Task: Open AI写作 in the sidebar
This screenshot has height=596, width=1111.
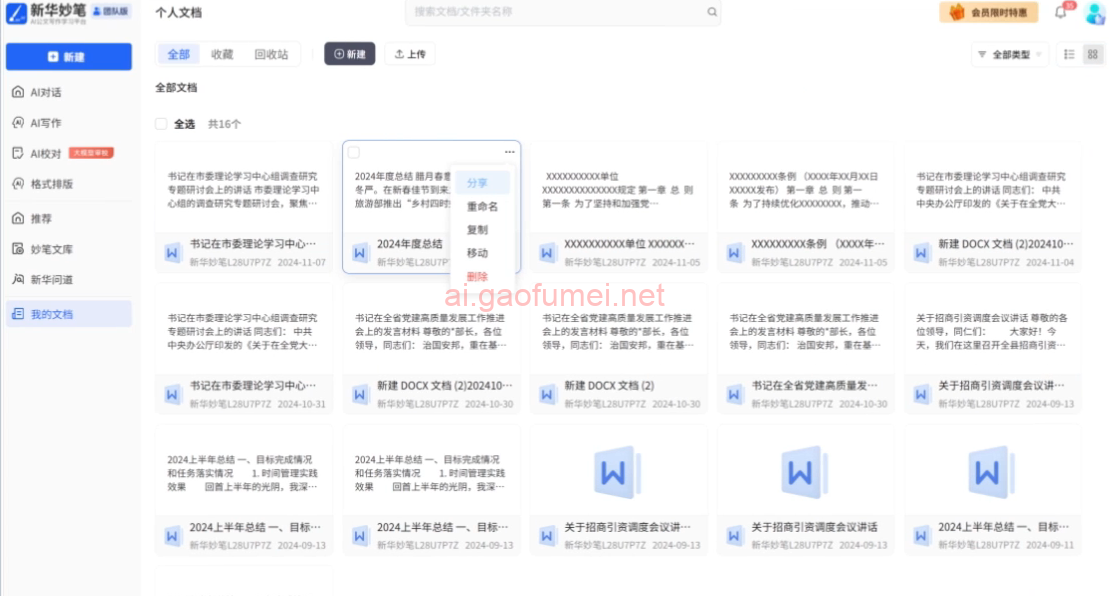Action: 45,123
